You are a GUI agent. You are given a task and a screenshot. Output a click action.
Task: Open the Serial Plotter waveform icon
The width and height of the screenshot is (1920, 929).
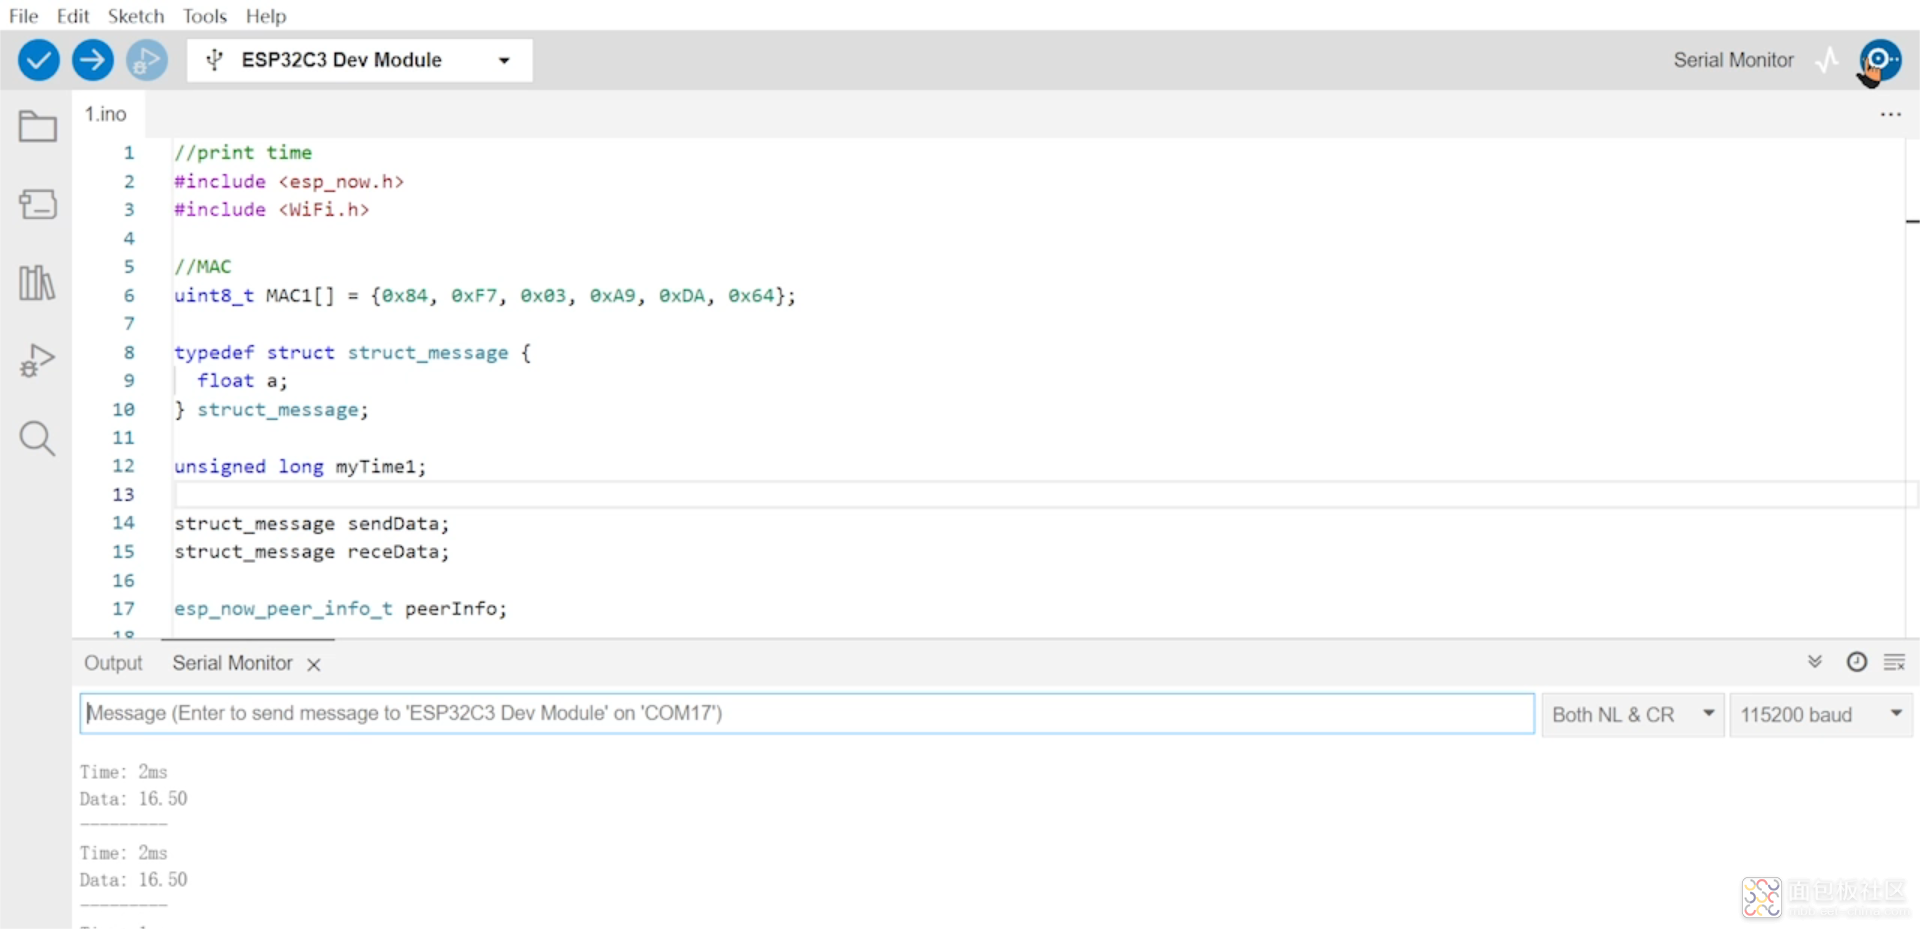(x=1827, y=60)
